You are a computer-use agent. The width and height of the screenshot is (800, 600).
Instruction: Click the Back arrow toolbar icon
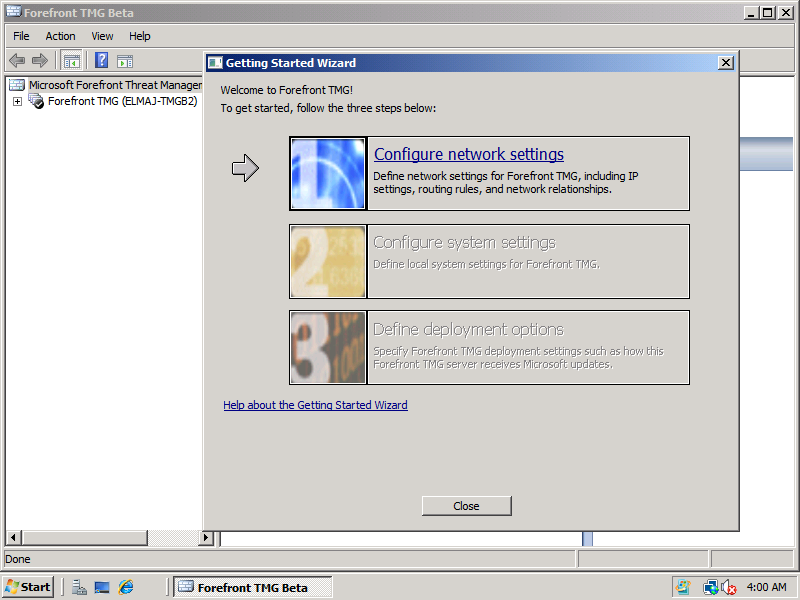tap(17, 60)
